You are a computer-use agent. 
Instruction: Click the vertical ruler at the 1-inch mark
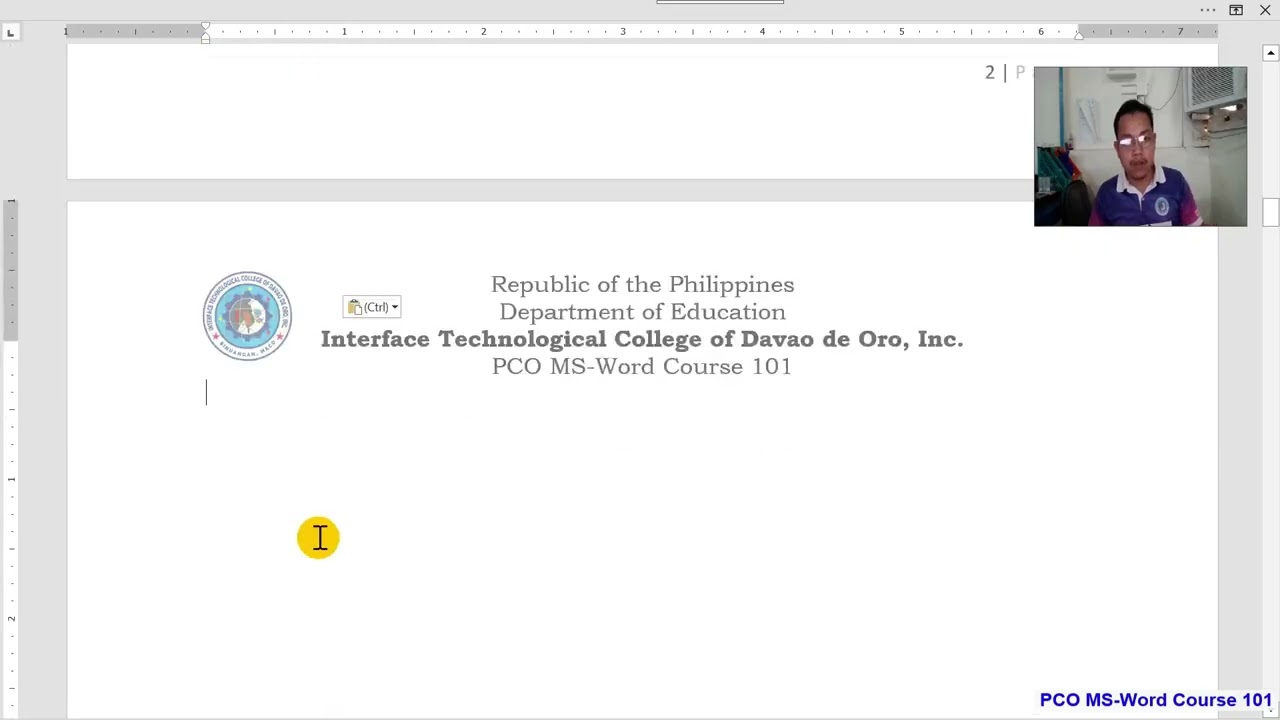click(x=11, y=480)
